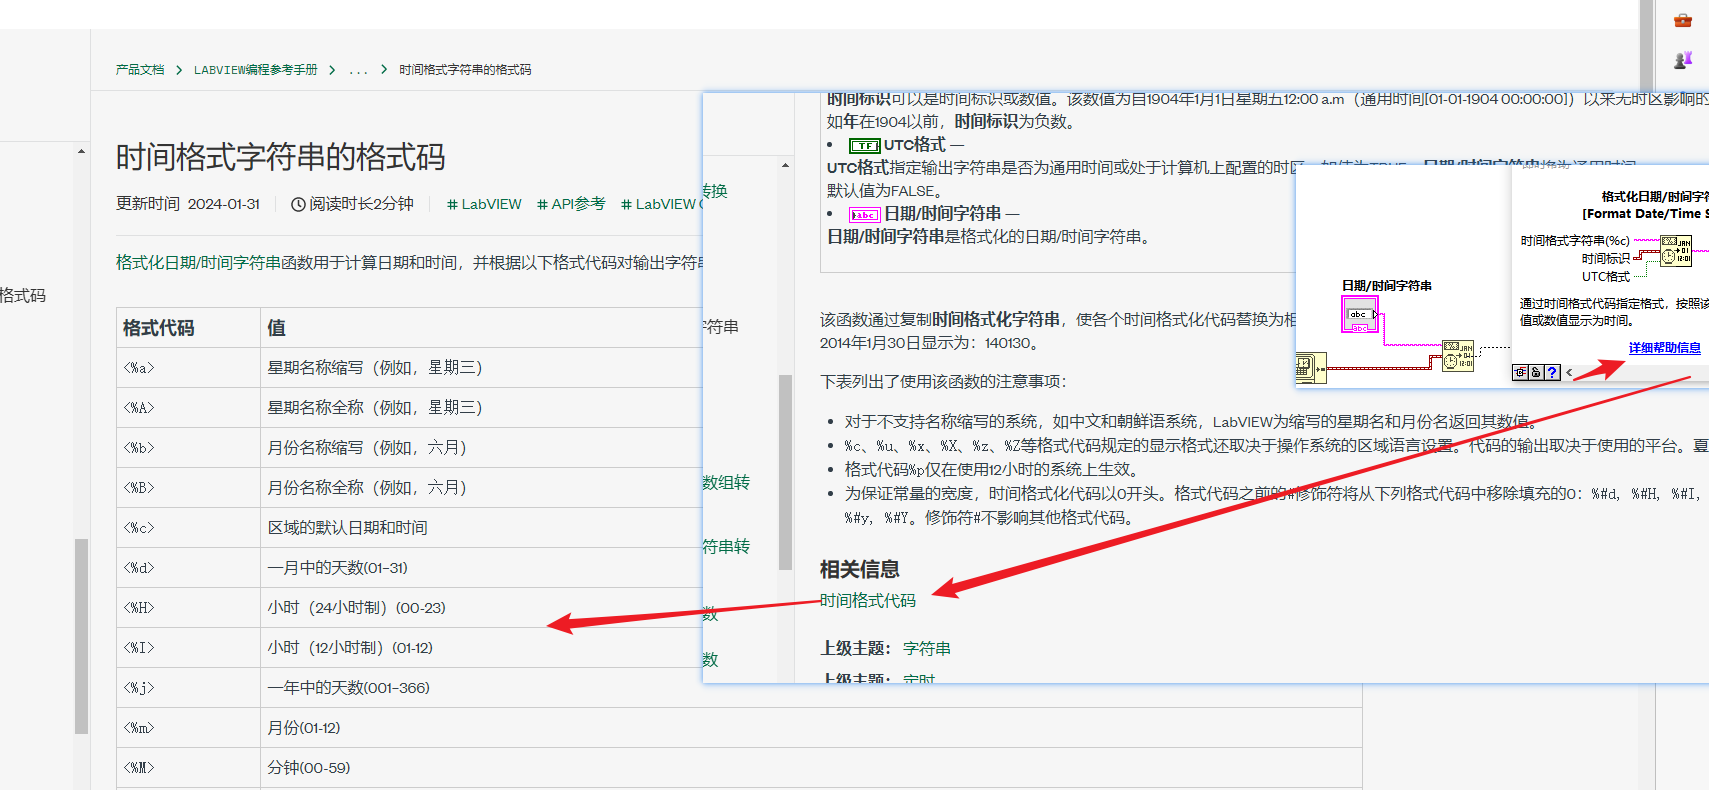Click the blue question mark help icon
The width and height of the screenshot is (1709, 790).
coord(1552,372)
